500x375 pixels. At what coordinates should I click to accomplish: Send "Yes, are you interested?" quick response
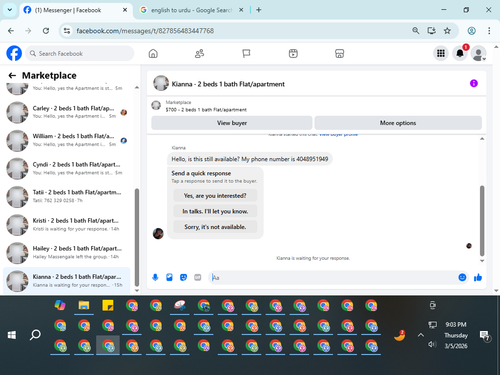(215, 196)
